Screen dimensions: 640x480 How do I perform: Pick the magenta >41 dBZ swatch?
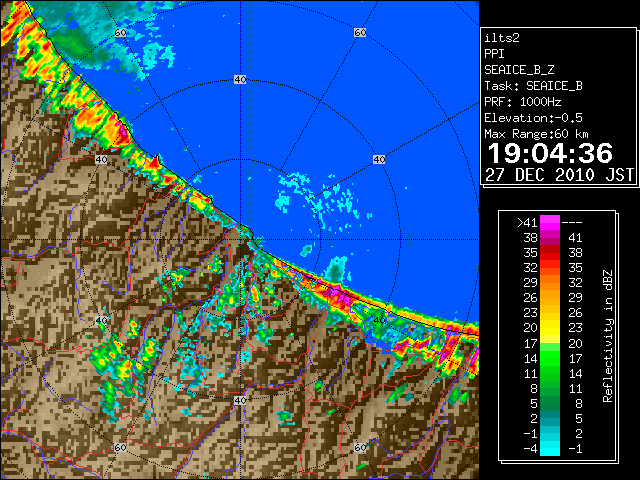click(550, 223)
